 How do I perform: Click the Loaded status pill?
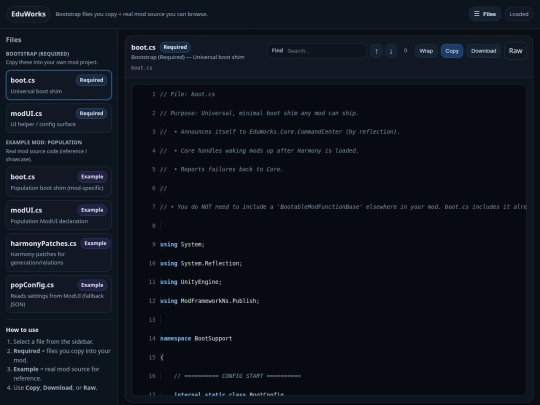[519, 14]
